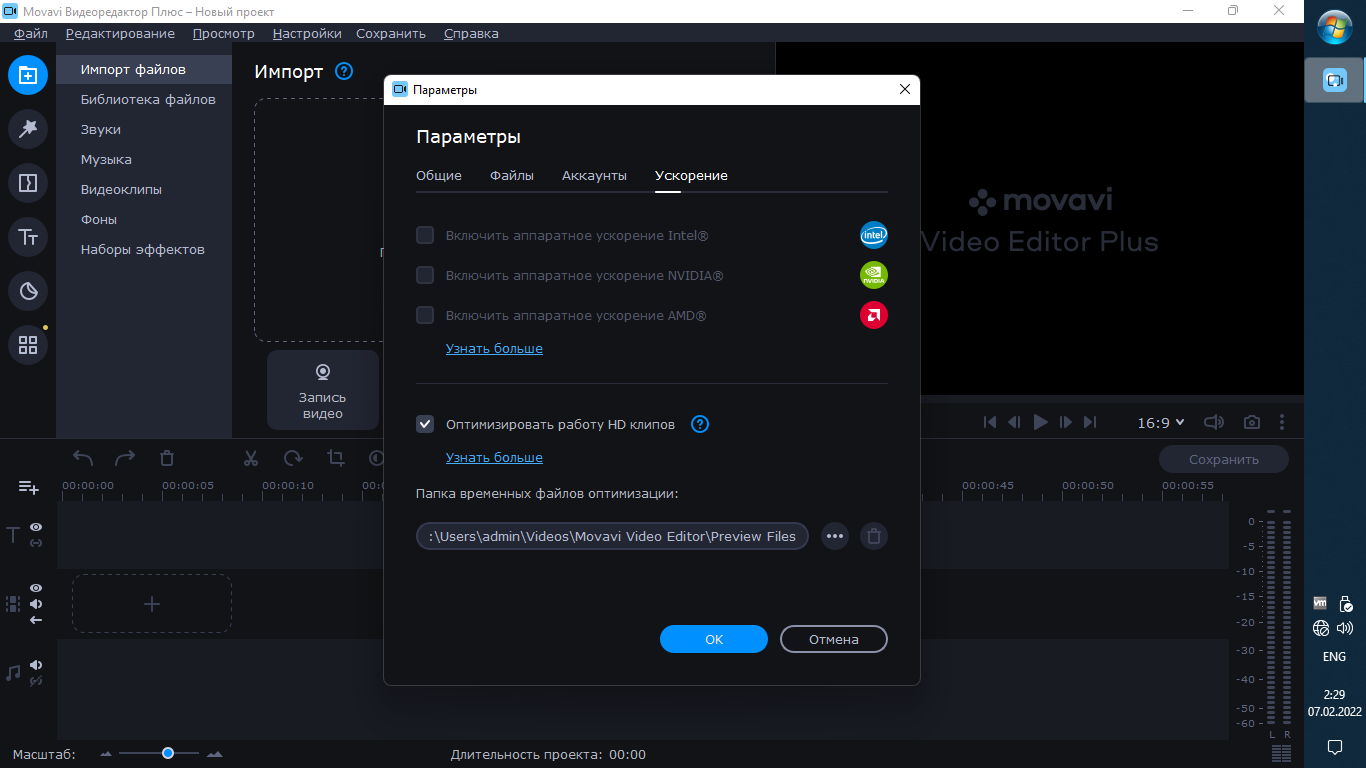Click Узнать больше link under AMD option

(494, 348)
